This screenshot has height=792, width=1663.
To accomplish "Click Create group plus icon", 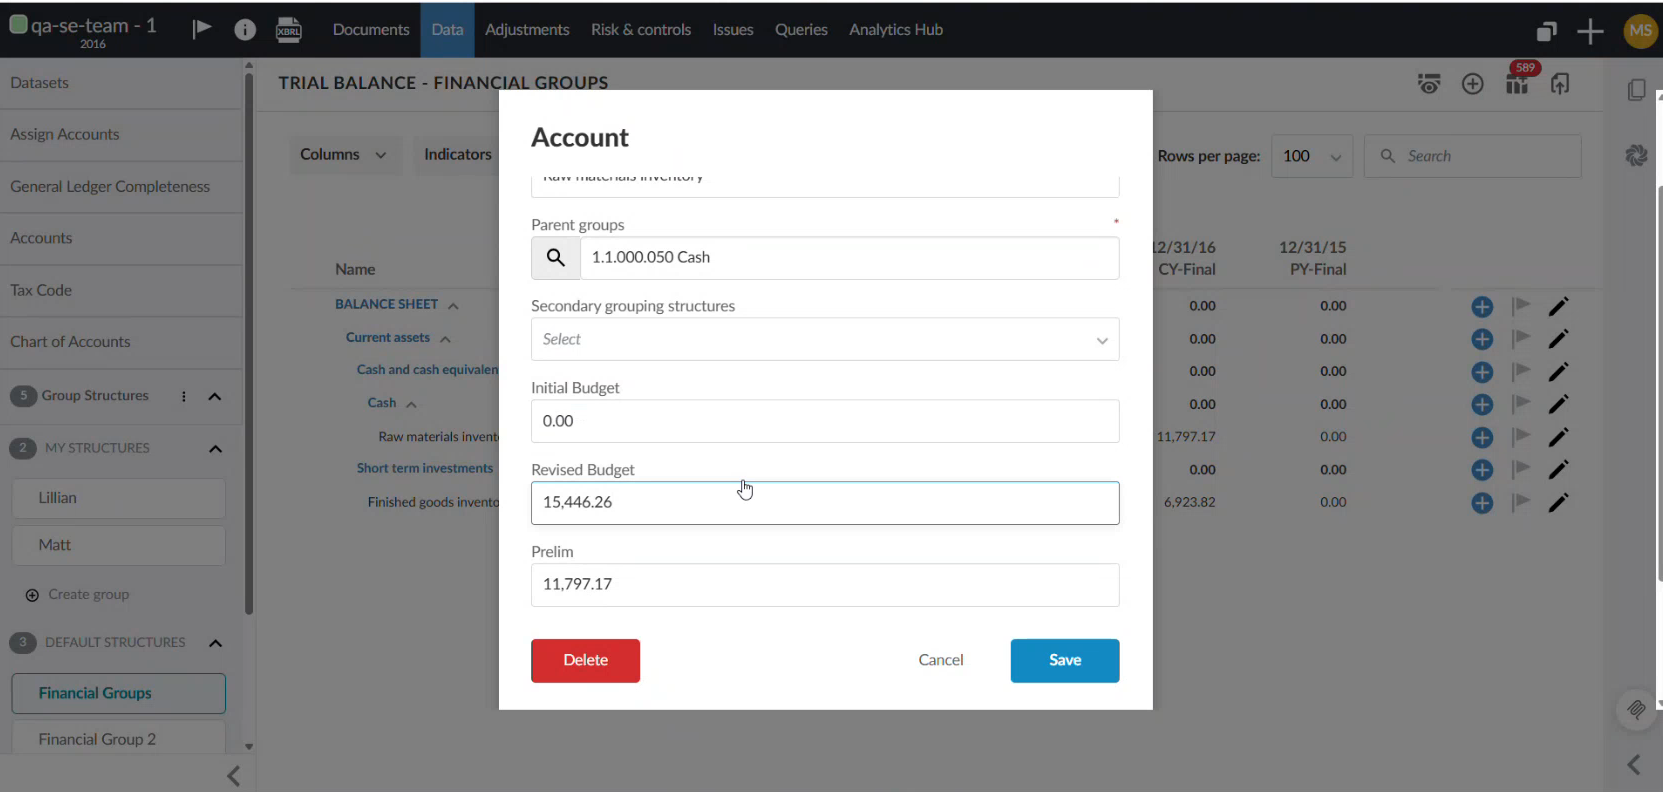I will point(32,595).
